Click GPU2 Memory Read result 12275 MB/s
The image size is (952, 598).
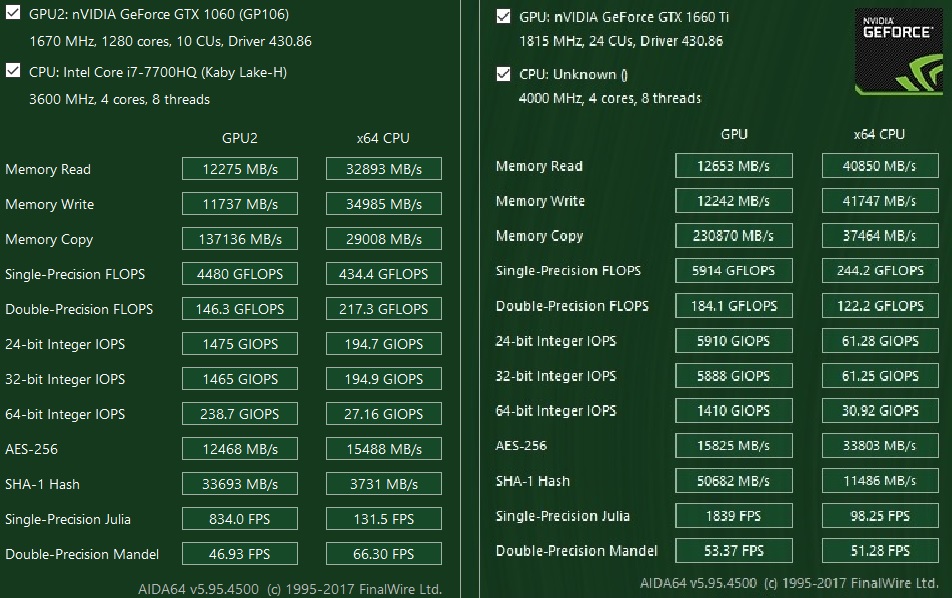pos(240,169)
